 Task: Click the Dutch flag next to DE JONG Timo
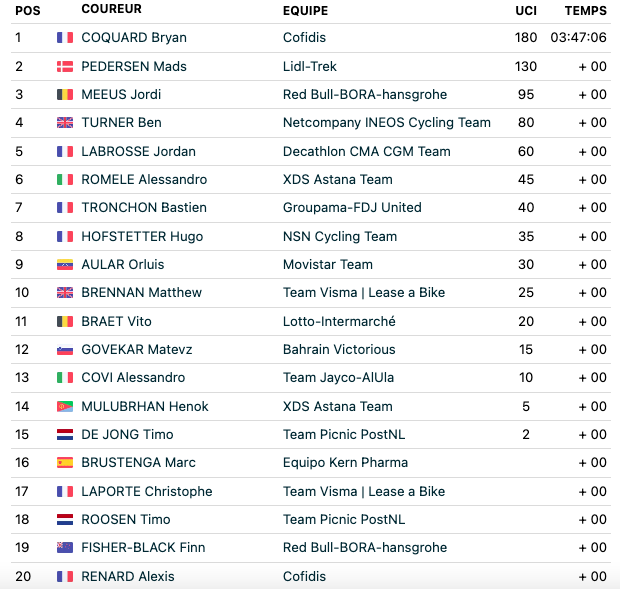pos(65,434)
